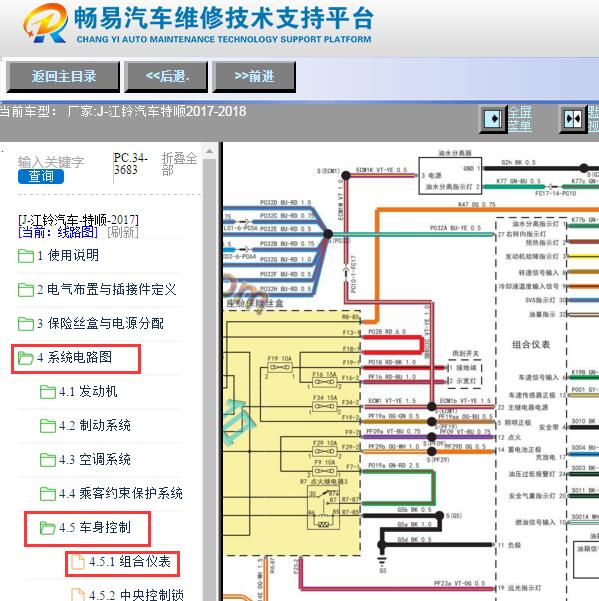This screenshot has height=601, width=599.
Task: Click the P02B RD 6.0 wire label
Action: 387,332
